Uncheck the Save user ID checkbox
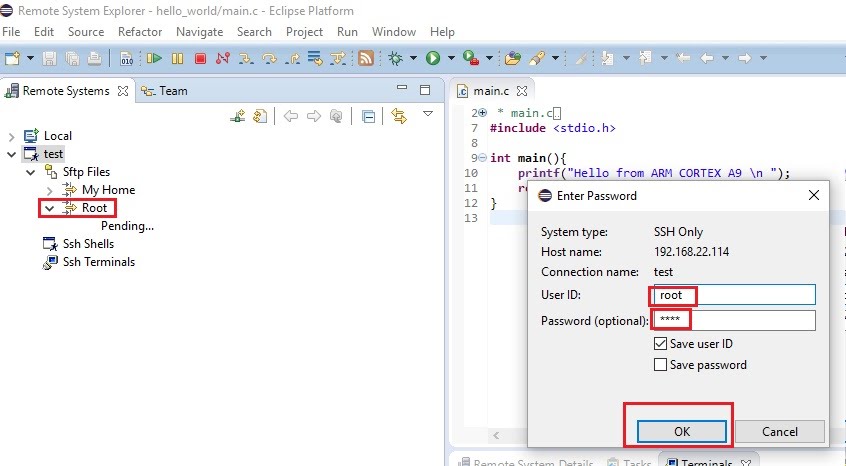 [660, 344]
